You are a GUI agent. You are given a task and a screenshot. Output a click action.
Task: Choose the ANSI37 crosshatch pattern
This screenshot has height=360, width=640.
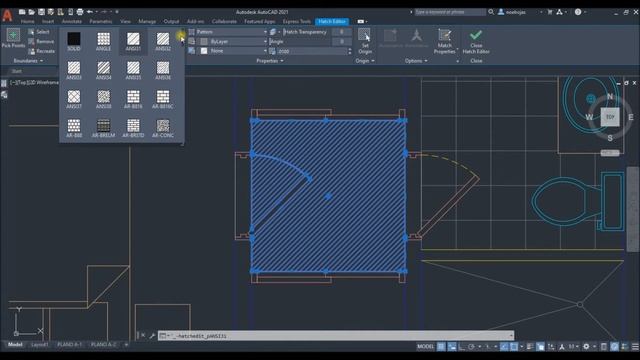74,97
